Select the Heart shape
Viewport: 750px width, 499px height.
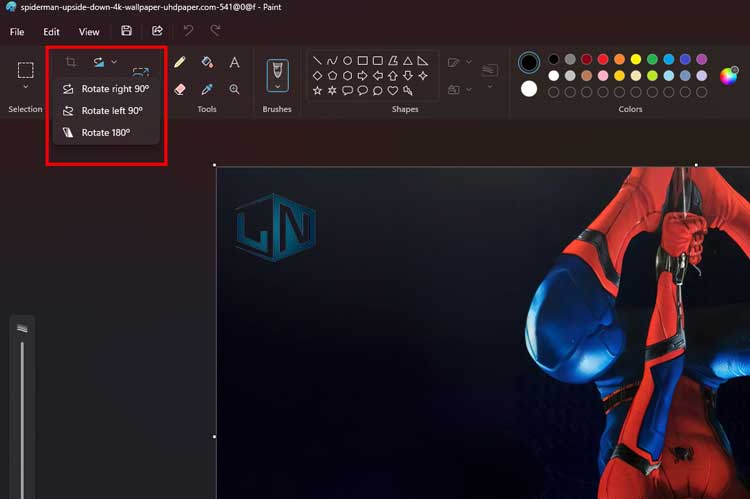393,90
